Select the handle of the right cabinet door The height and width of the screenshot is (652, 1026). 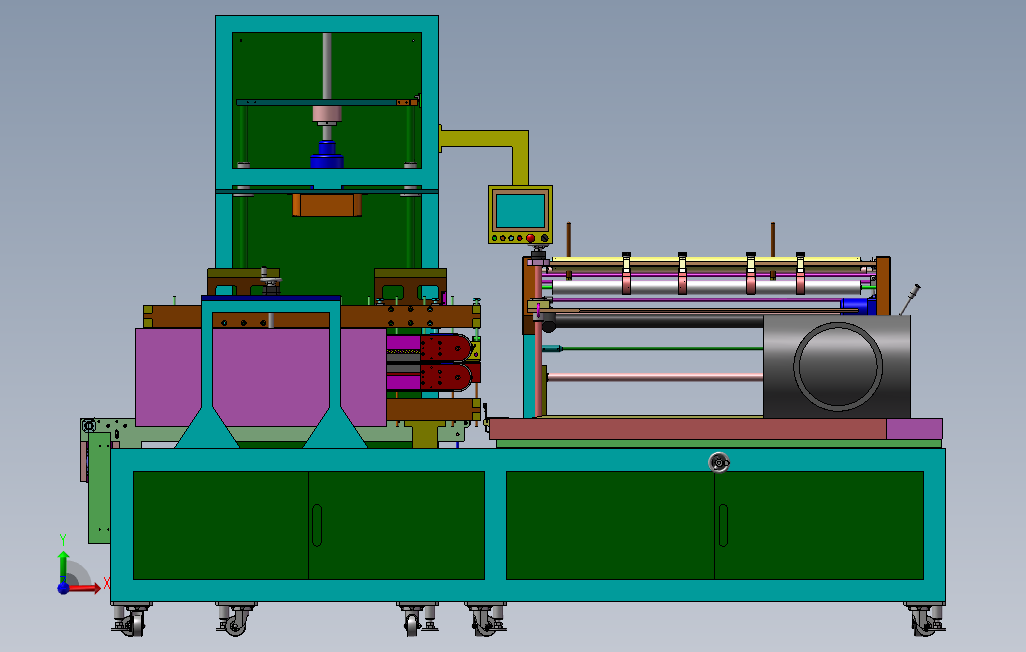click(x=723, y=525)
